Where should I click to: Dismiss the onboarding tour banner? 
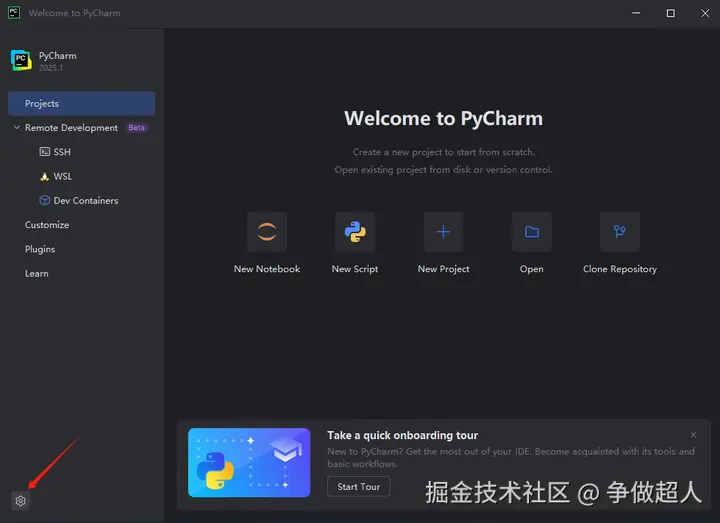(x=693, y=435)
